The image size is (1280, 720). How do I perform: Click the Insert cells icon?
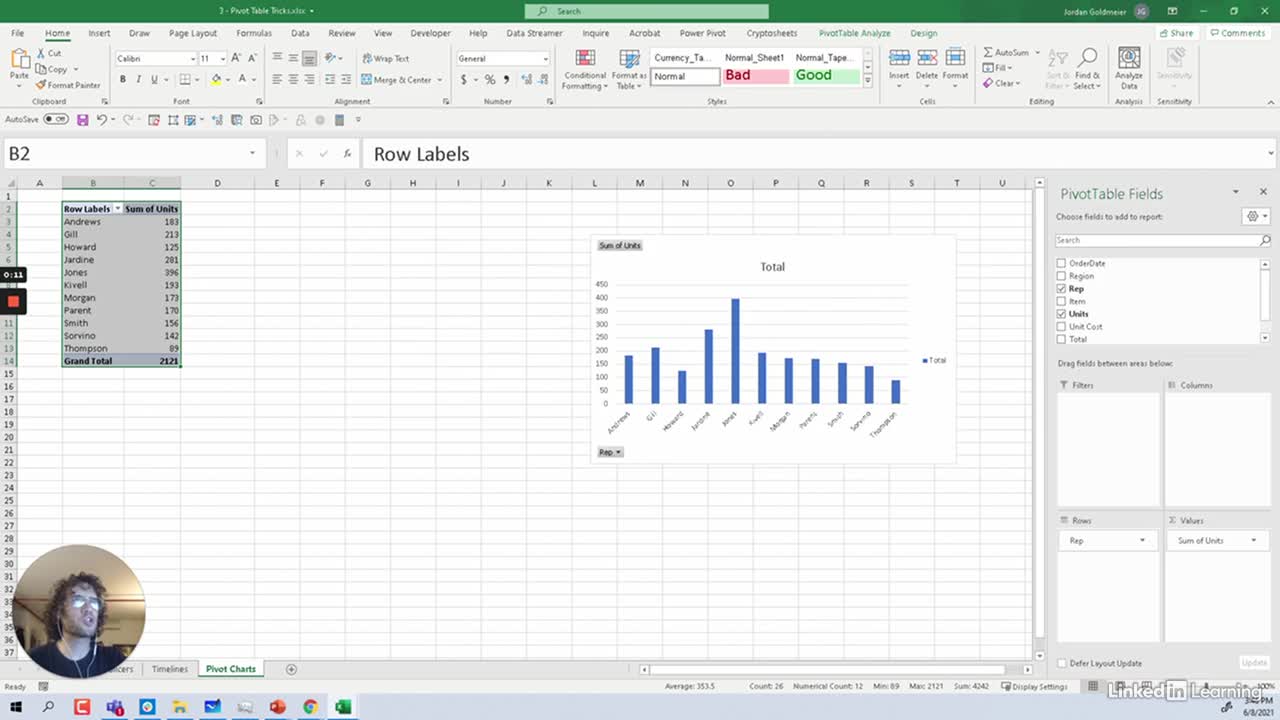click(x=899, y=57)
